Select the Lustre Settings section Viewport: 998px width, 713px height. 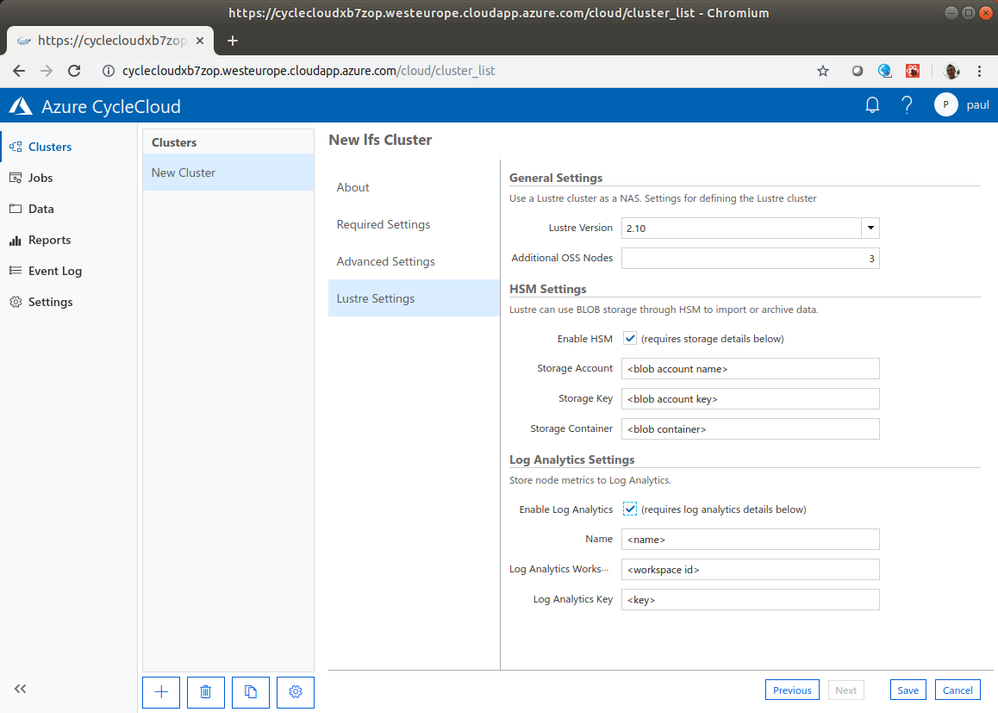[x=414, y=298]
